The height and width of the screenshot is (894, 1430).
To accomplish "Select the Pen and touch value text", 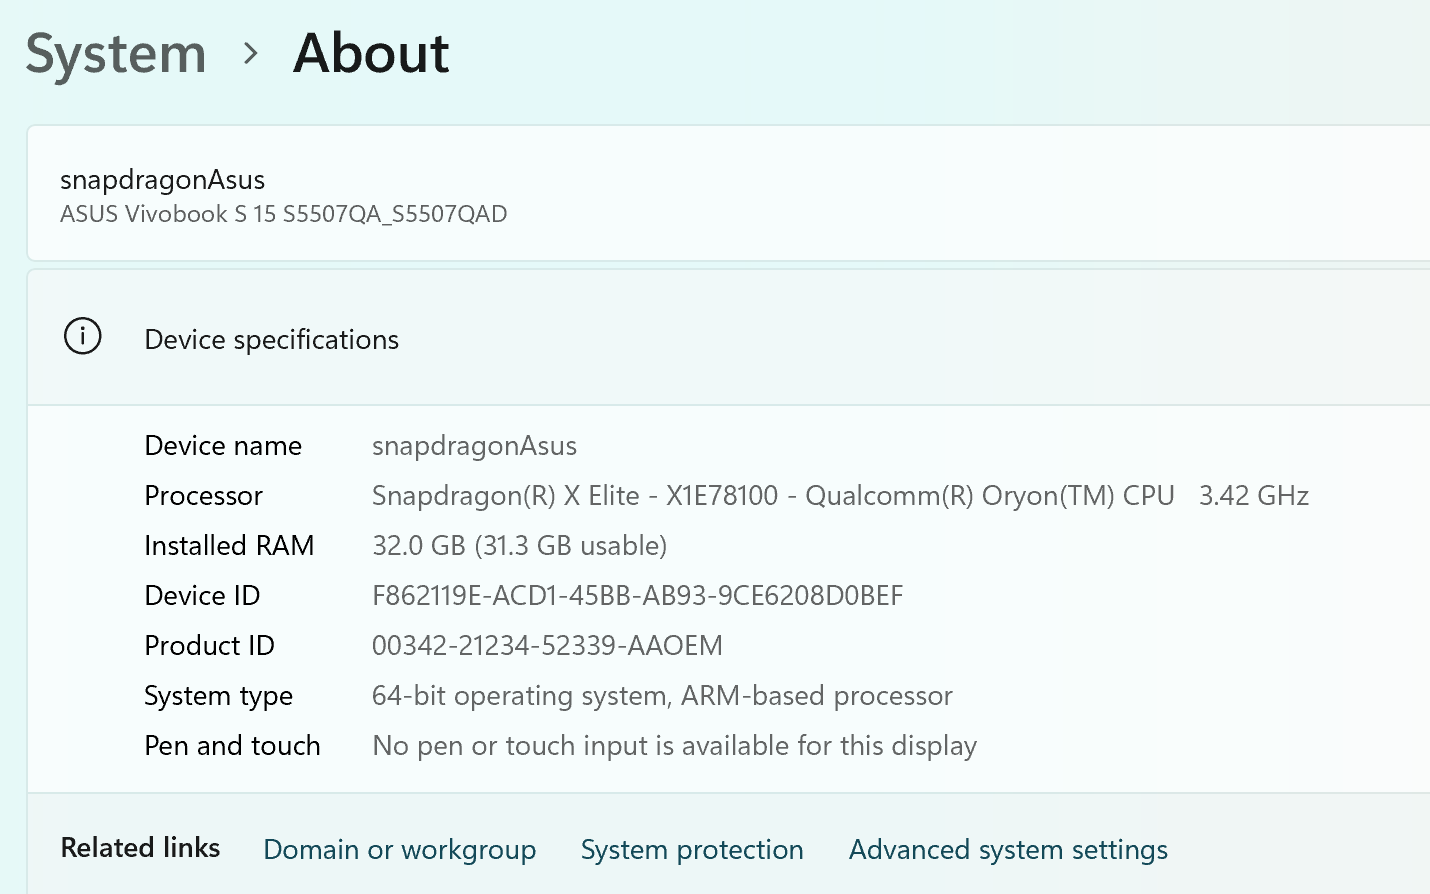I will coord(674,746).
